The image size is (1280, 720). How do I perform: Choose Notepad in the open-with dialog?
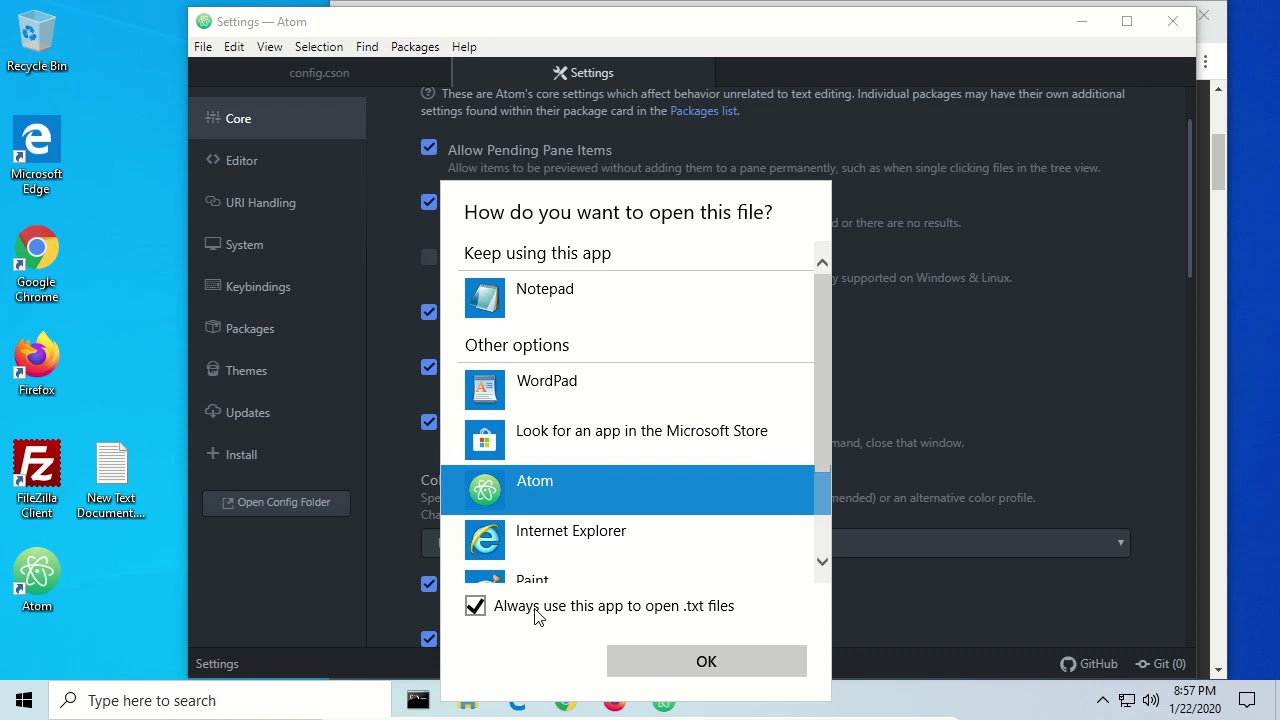[638, 298]
